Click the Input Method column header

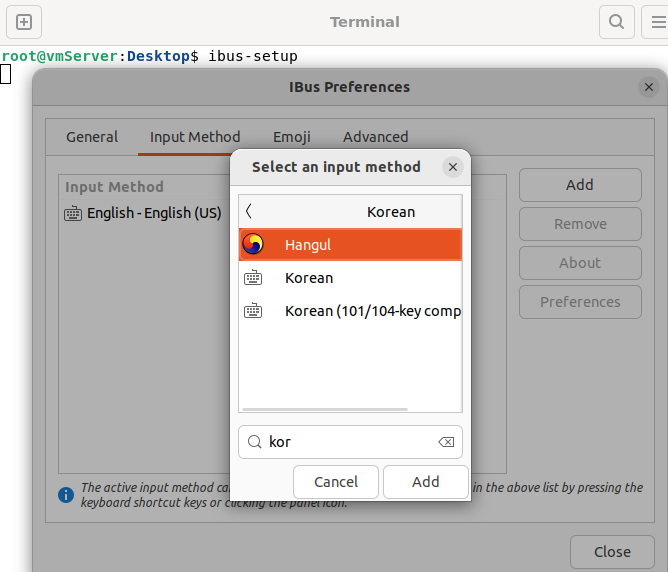(114, 187)
